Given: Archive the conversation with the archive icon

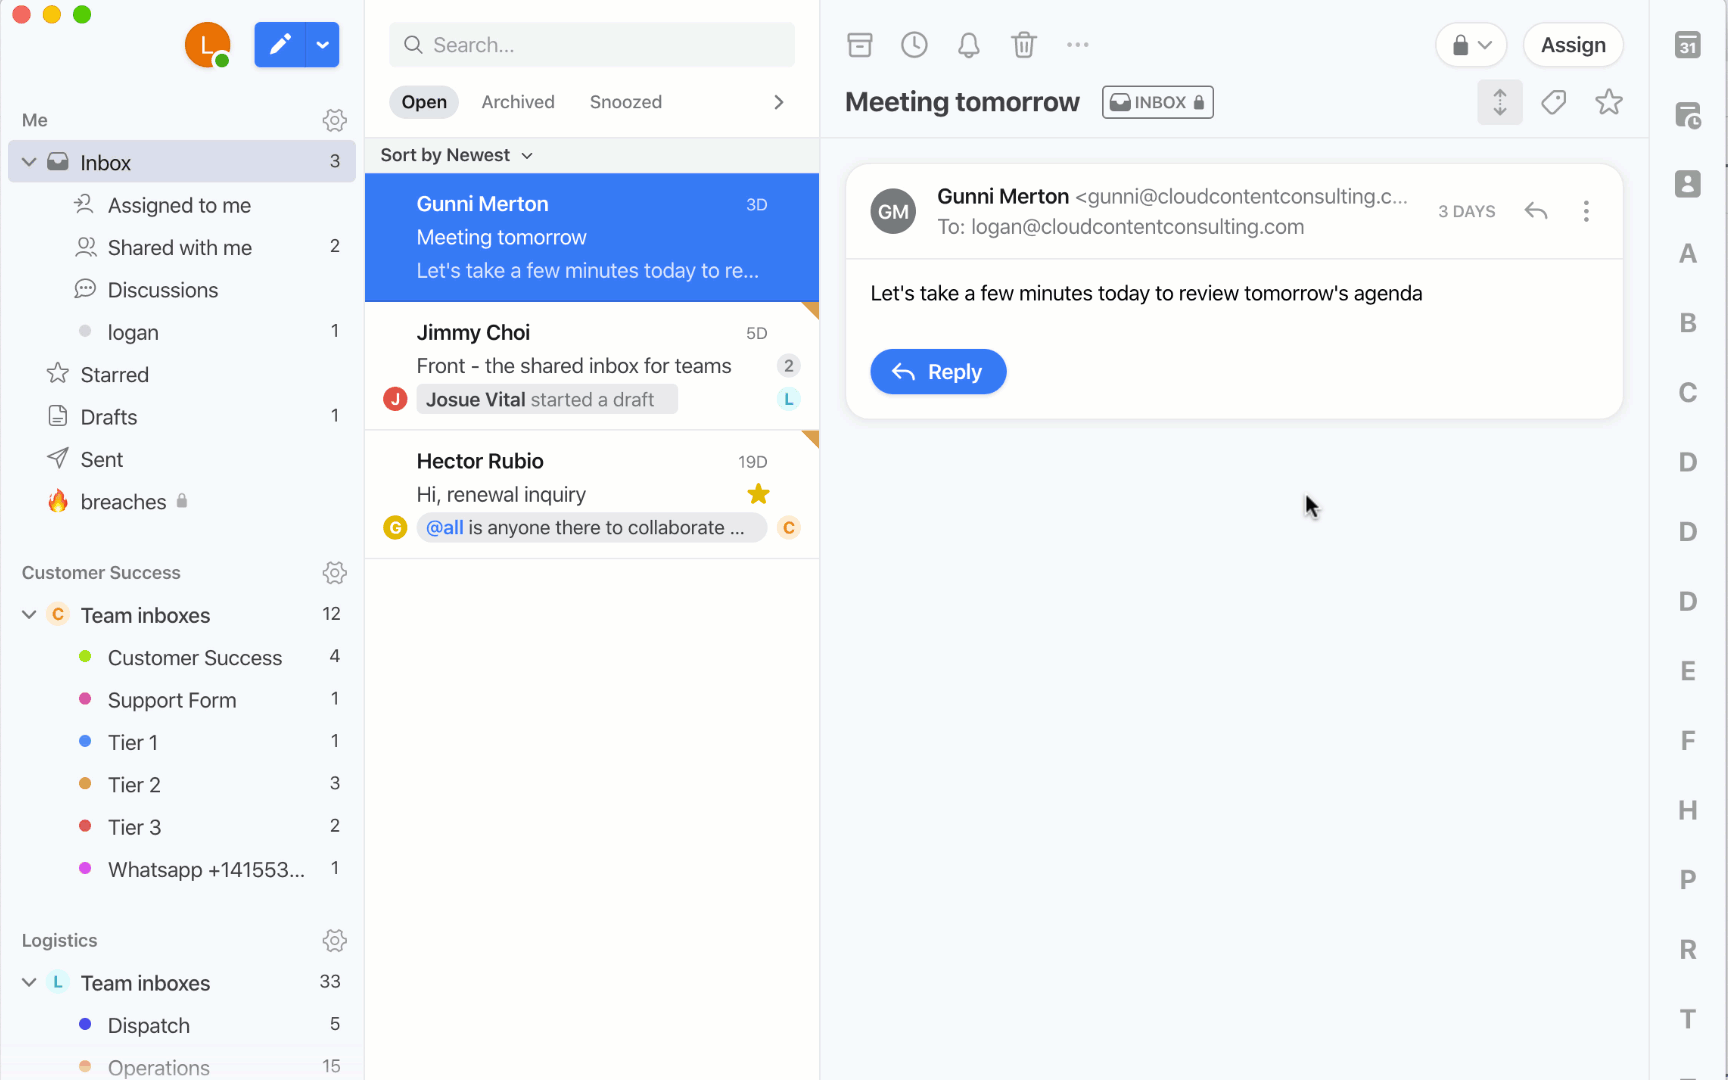Looking at the screenshot, I should (x=860, y=45).
